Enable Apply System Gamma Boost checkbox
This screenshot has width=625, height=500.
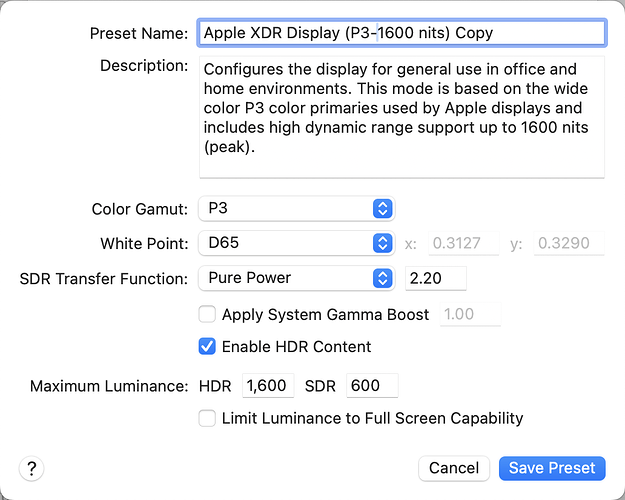[207, 314]
